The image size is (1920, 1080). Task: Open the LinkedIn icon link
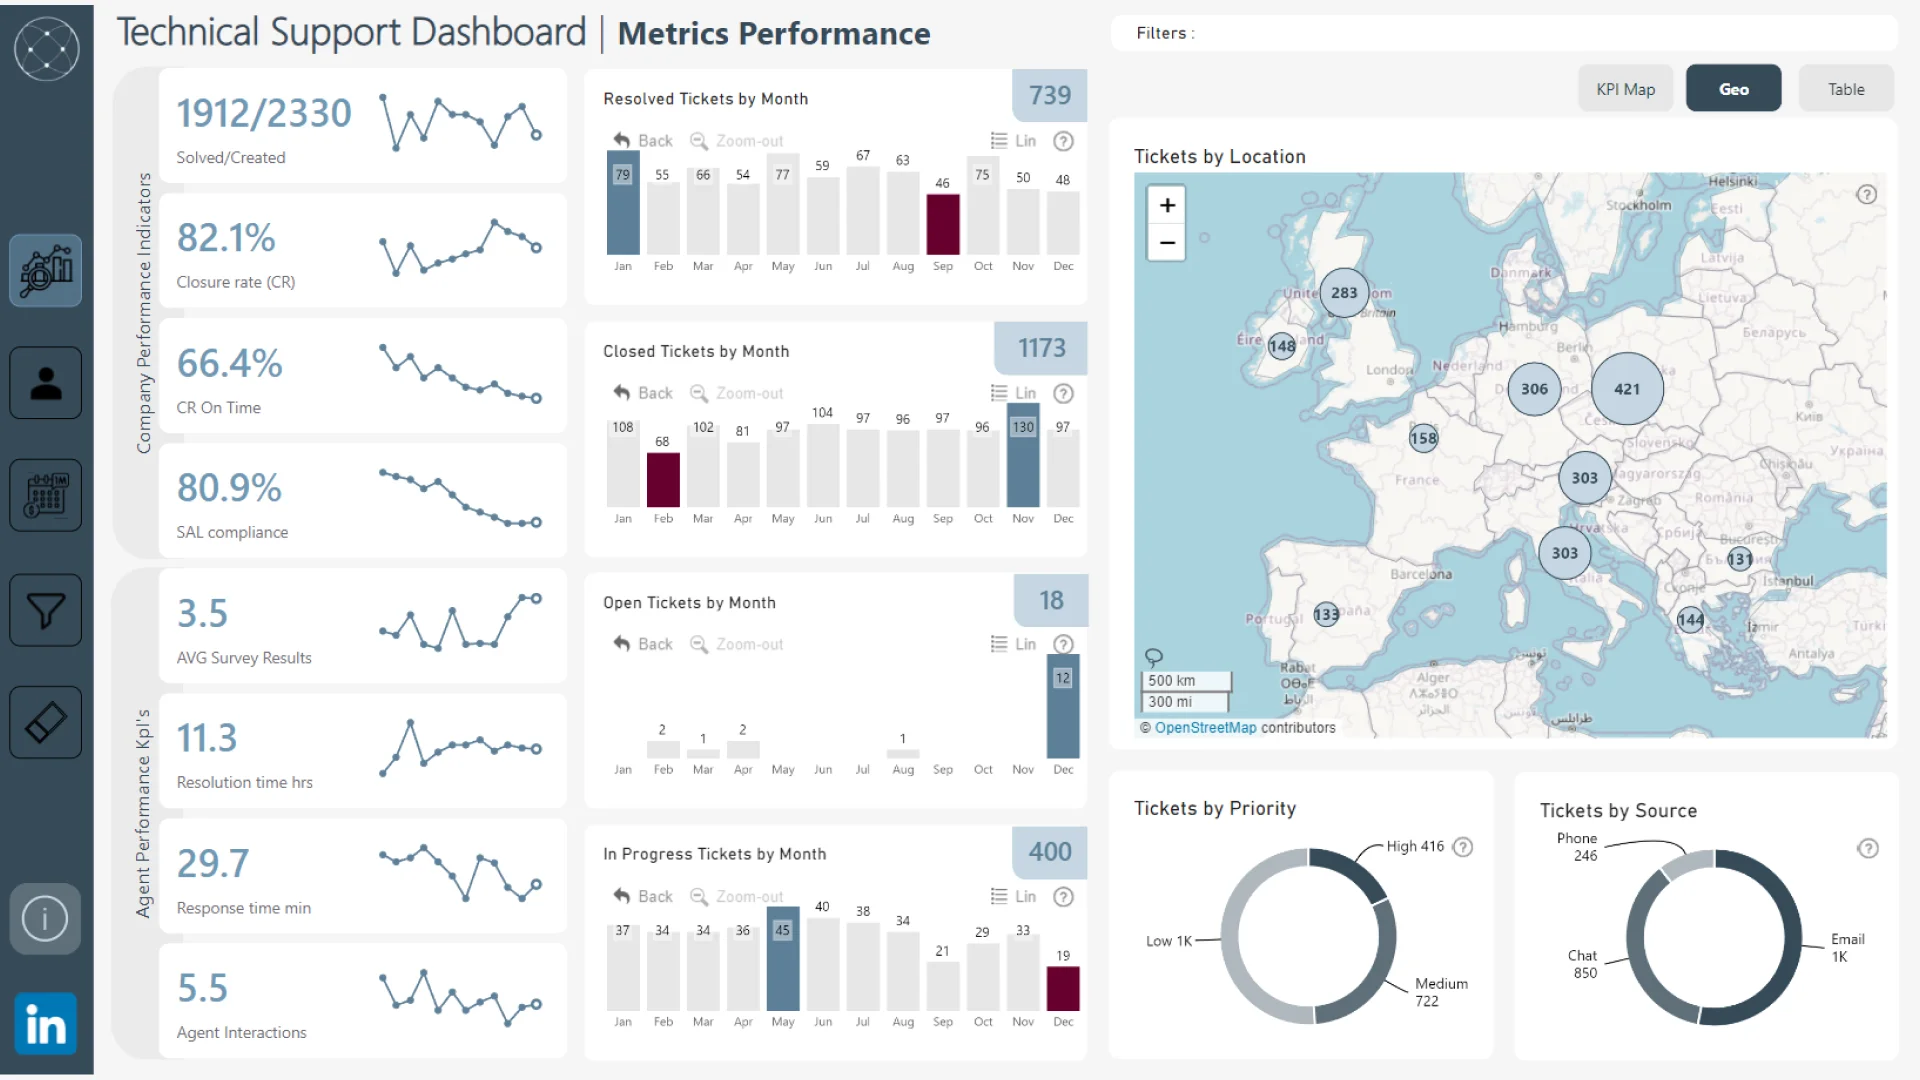point(46,1024)
